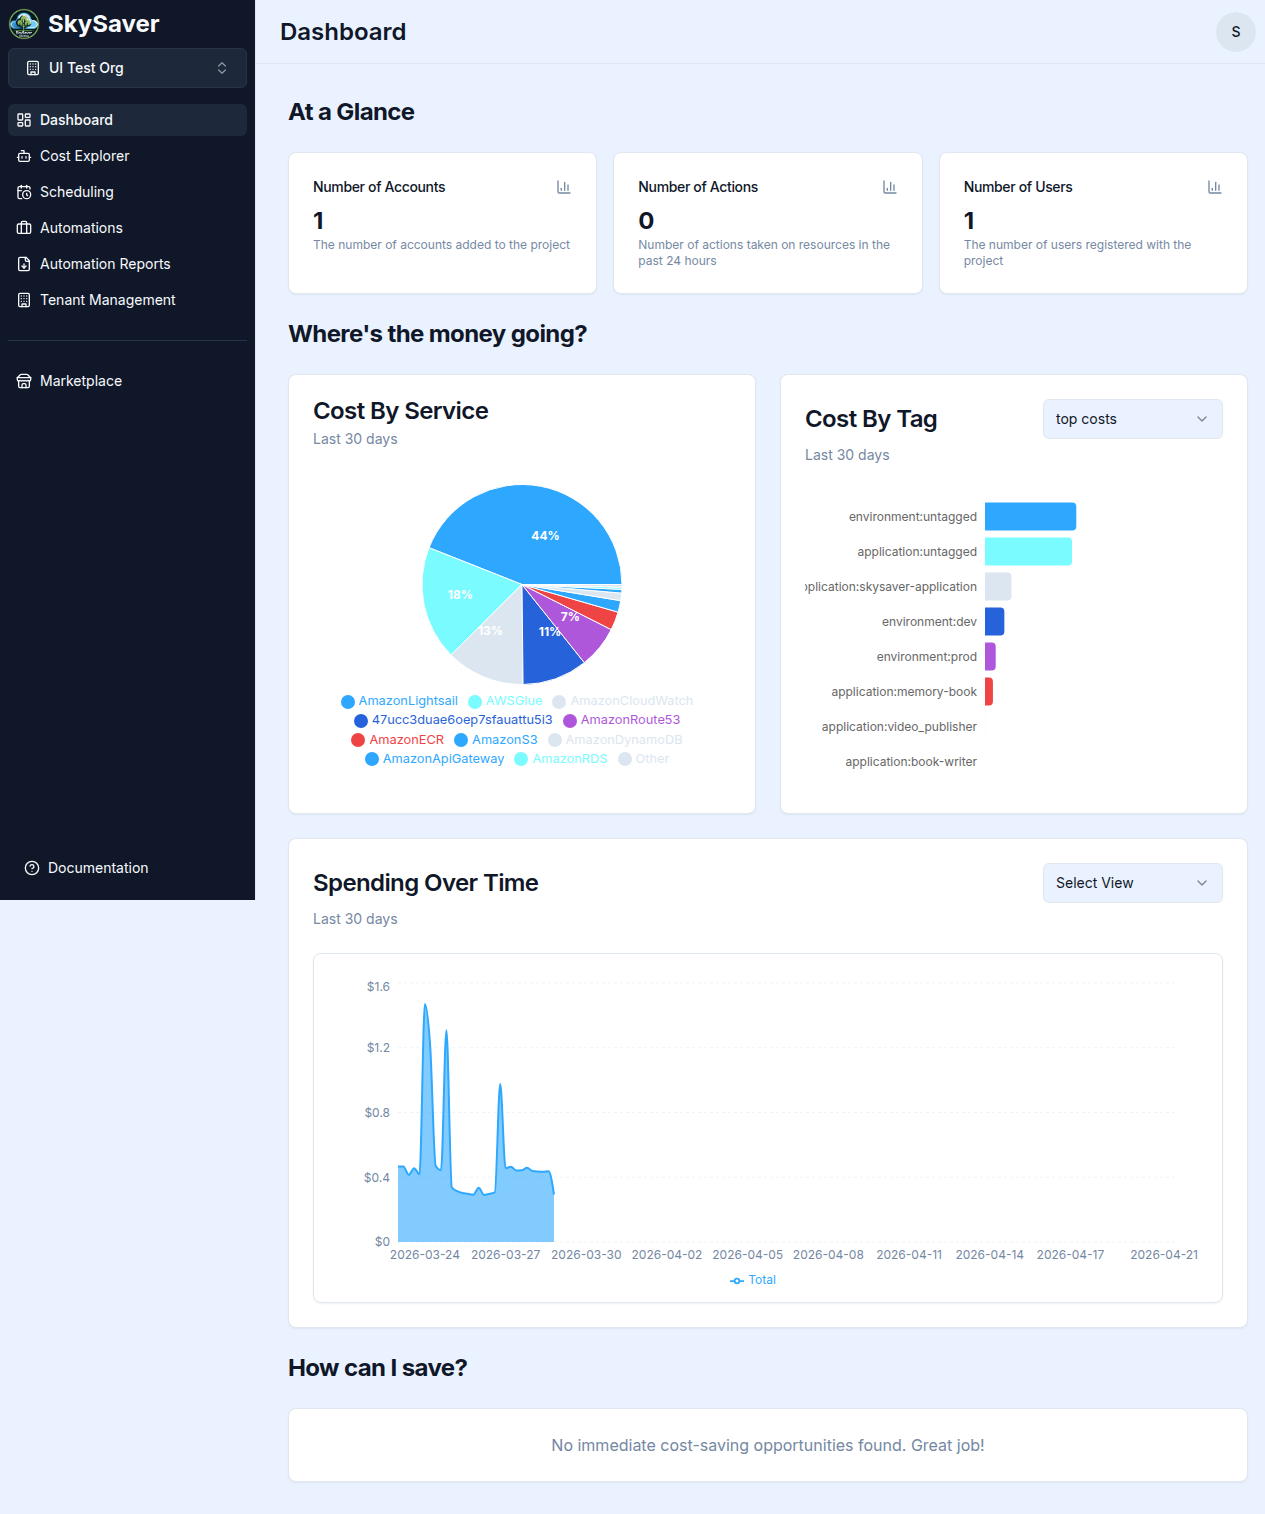Open the user avatar S menu
Viewport: 1265px width, 1514px height.
[1236, 32]
